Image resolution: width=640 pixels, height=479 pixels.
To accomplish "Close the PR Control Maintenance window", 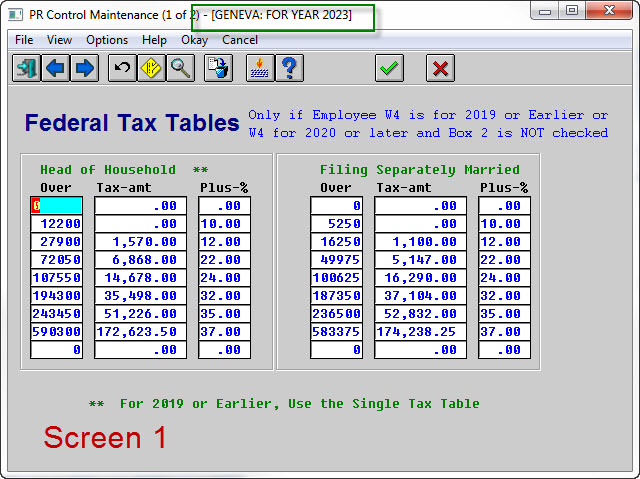I will (609, 11).
